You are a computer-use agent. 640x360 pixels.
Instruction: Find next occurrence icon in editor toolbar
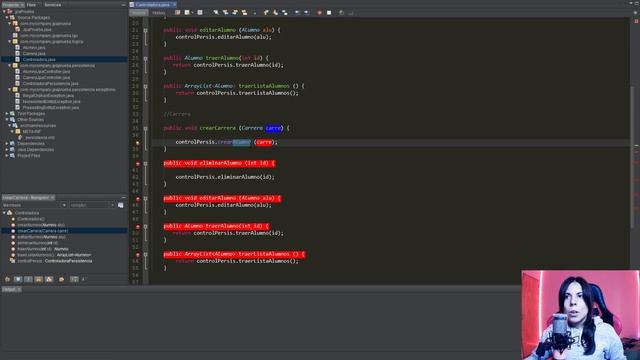235,13
